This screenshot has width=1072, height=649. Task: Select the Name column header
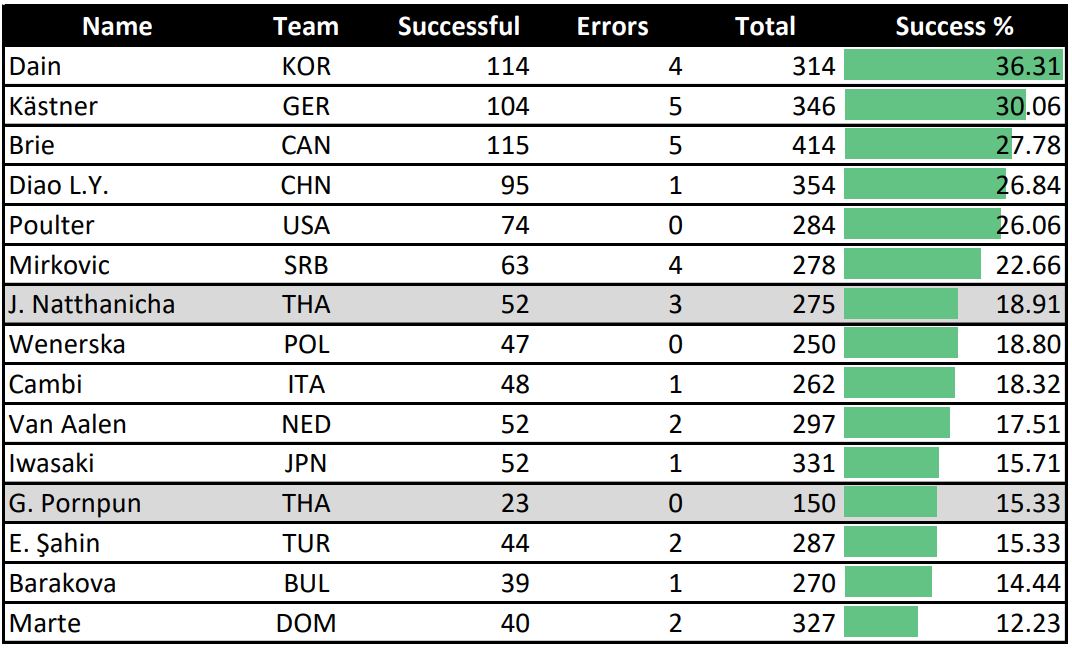pyautogui.click(x=117, y=26)
